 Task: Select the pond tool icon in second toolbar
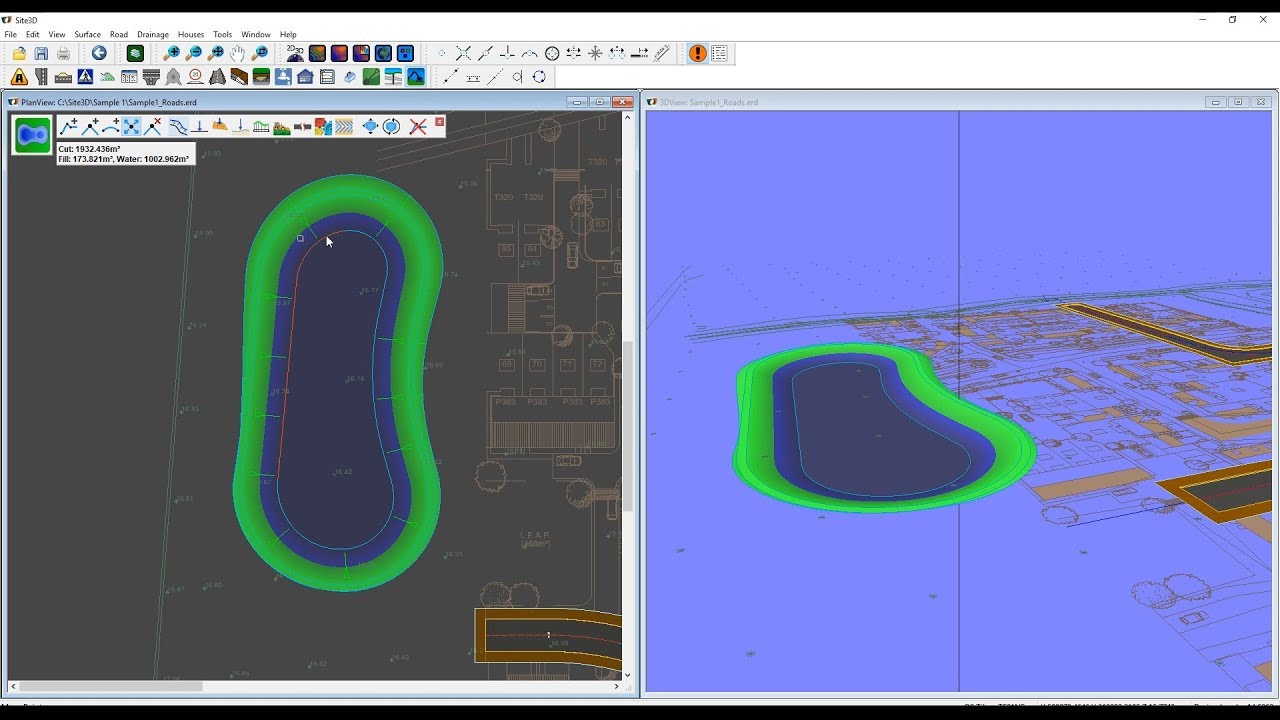tap(415, 77)
